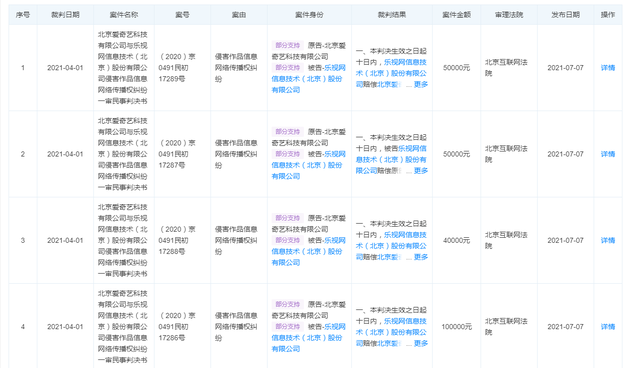Click the 发布日期 column header

pos(565,15)
